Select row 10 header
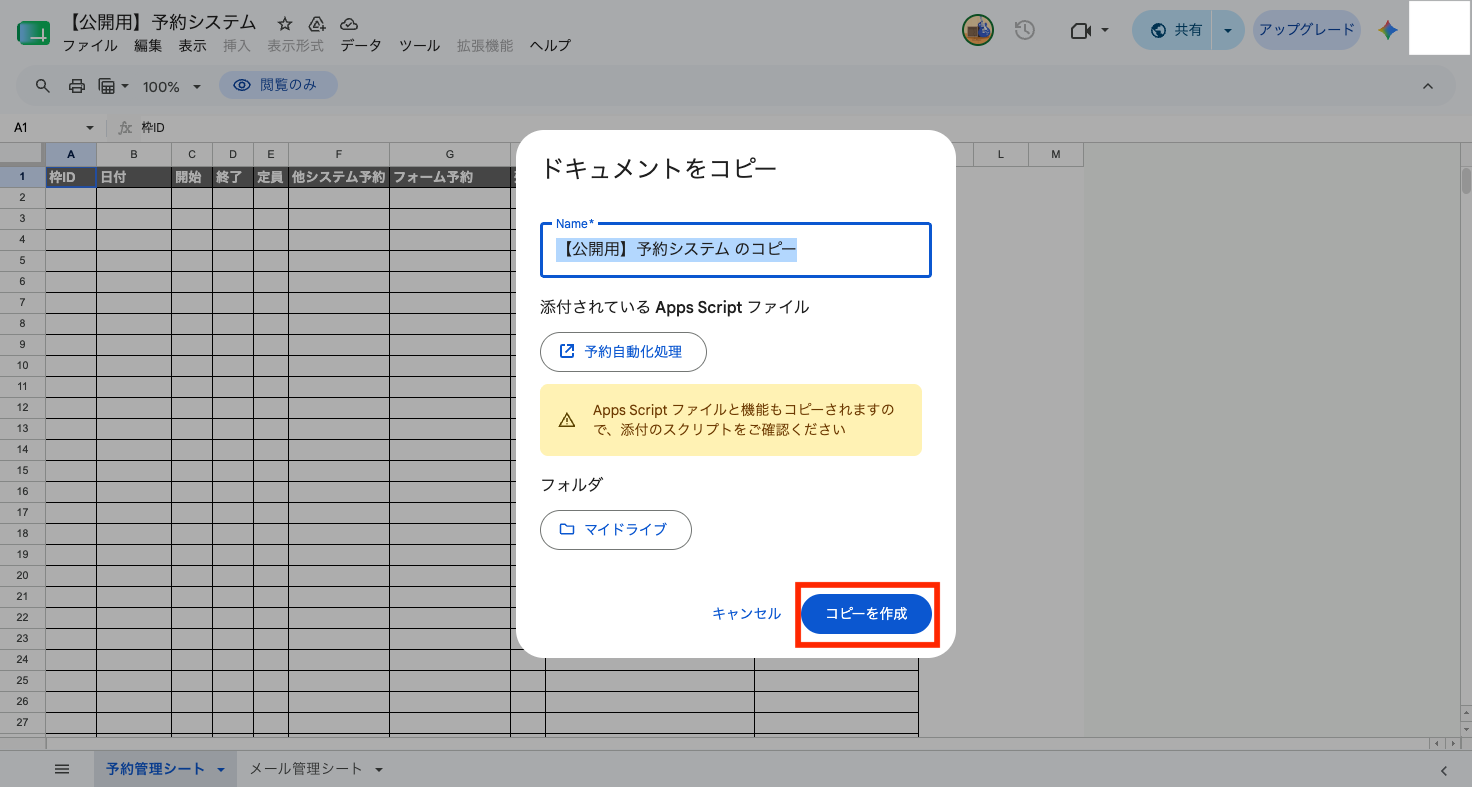 [22, 365]
